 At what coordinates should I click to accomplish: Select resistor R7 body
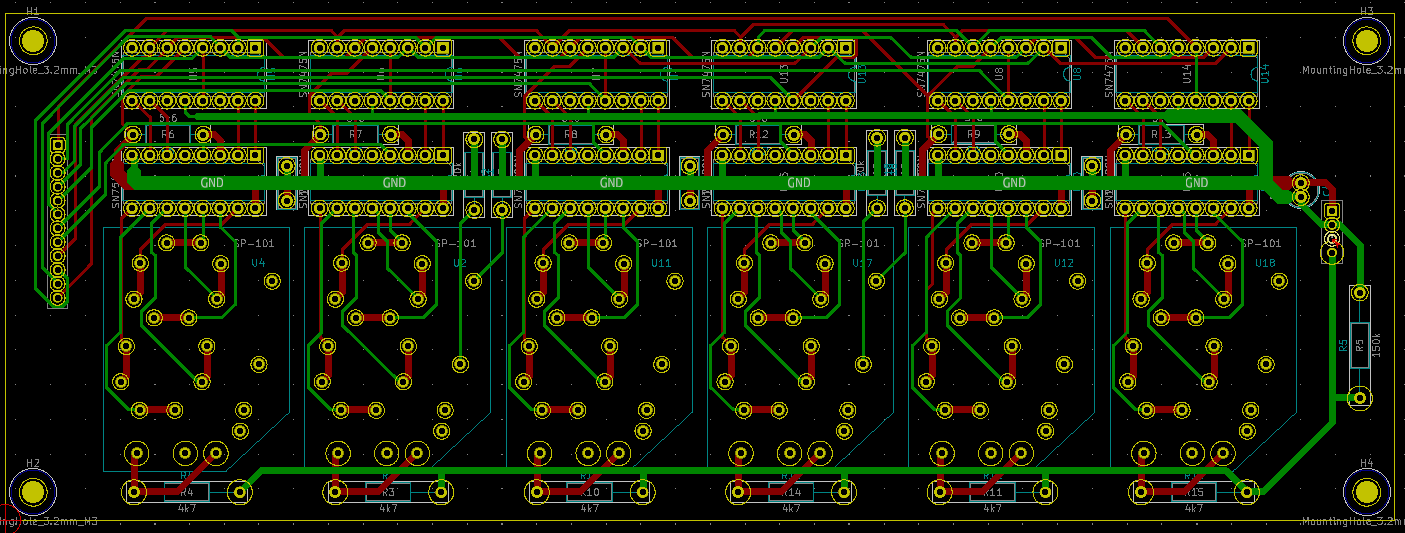tap(356, 135)
